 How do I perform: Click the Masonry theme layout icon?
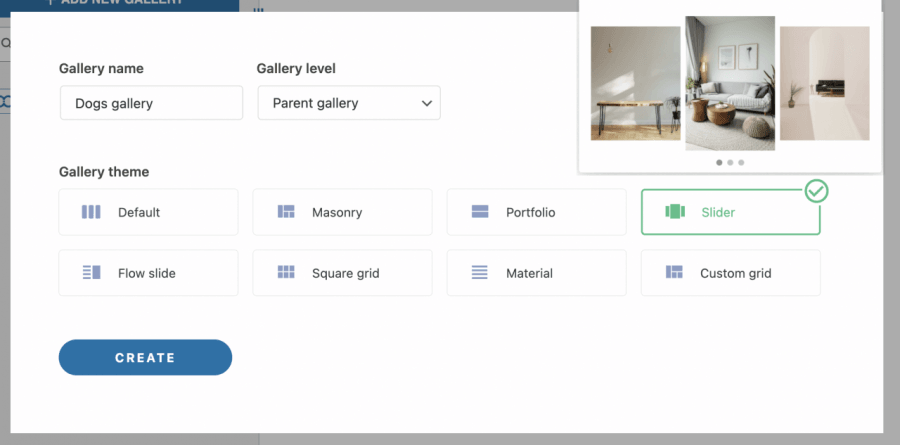(x=286, y=212)
